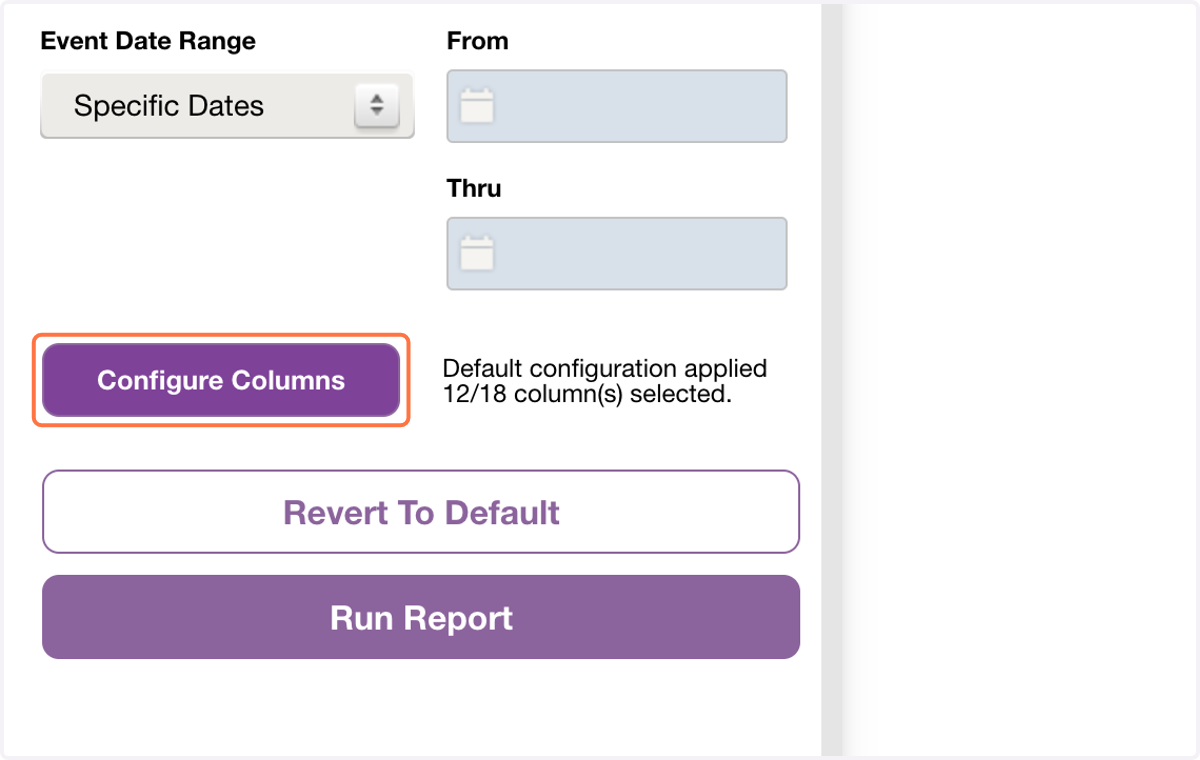Image resolution: width=1200 pixels, height=760 pixels.
Task: Open calendar icon in the From field
Action: 477,106
